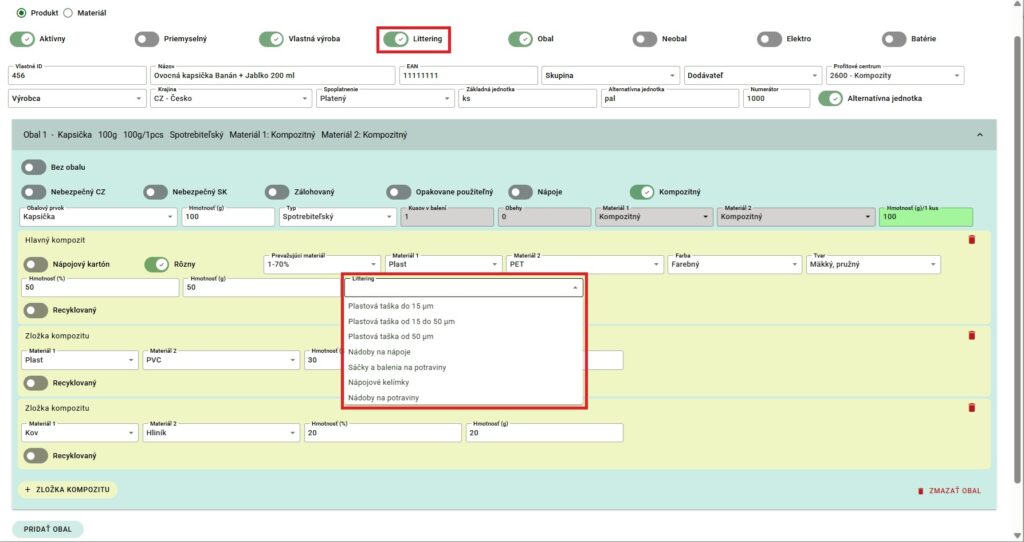Turn off the Littering switch
The height and width of the screenshot is (542, 1024).
click(x=396, y=39)
